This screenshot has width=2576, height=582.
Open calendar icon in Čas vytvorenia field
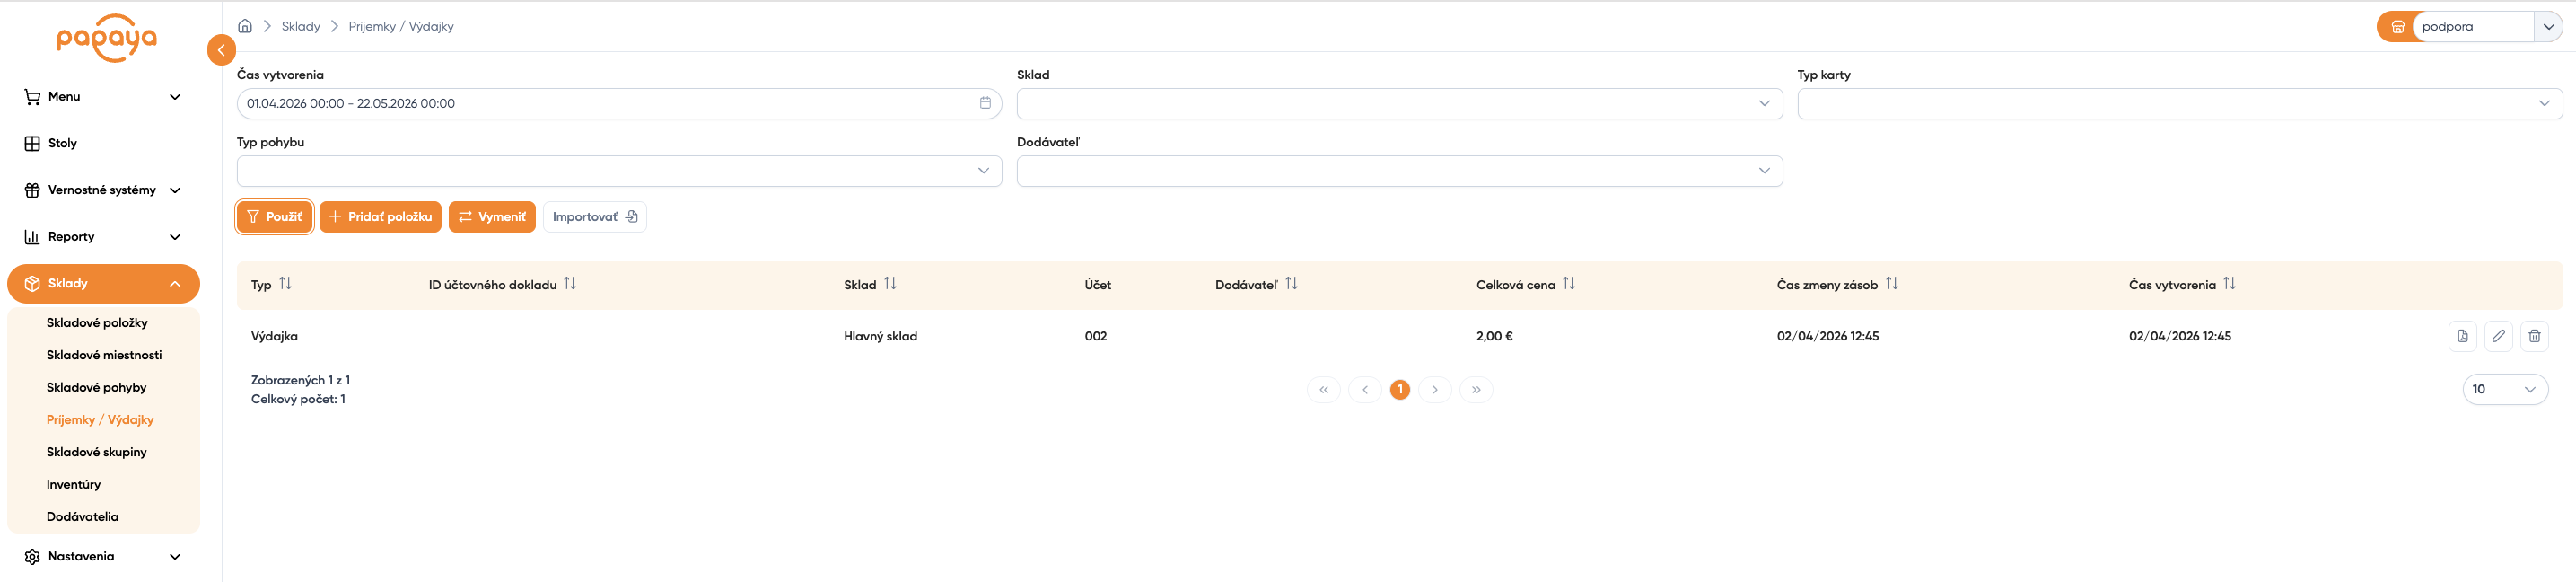[985, 103]
